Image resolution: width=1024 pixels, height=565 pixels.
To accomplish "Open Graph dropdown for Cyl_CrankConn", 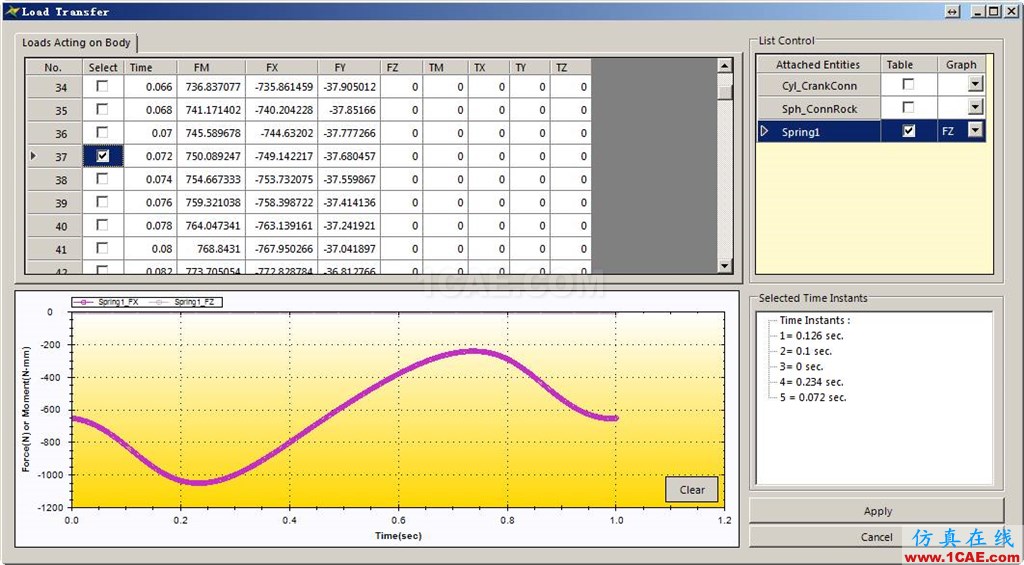I will coord(975,84).
